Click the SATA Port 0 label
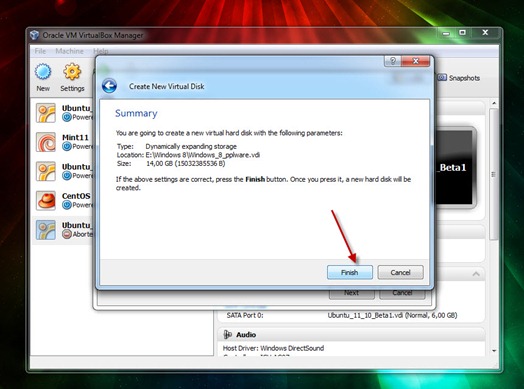 tap(245, 315)
